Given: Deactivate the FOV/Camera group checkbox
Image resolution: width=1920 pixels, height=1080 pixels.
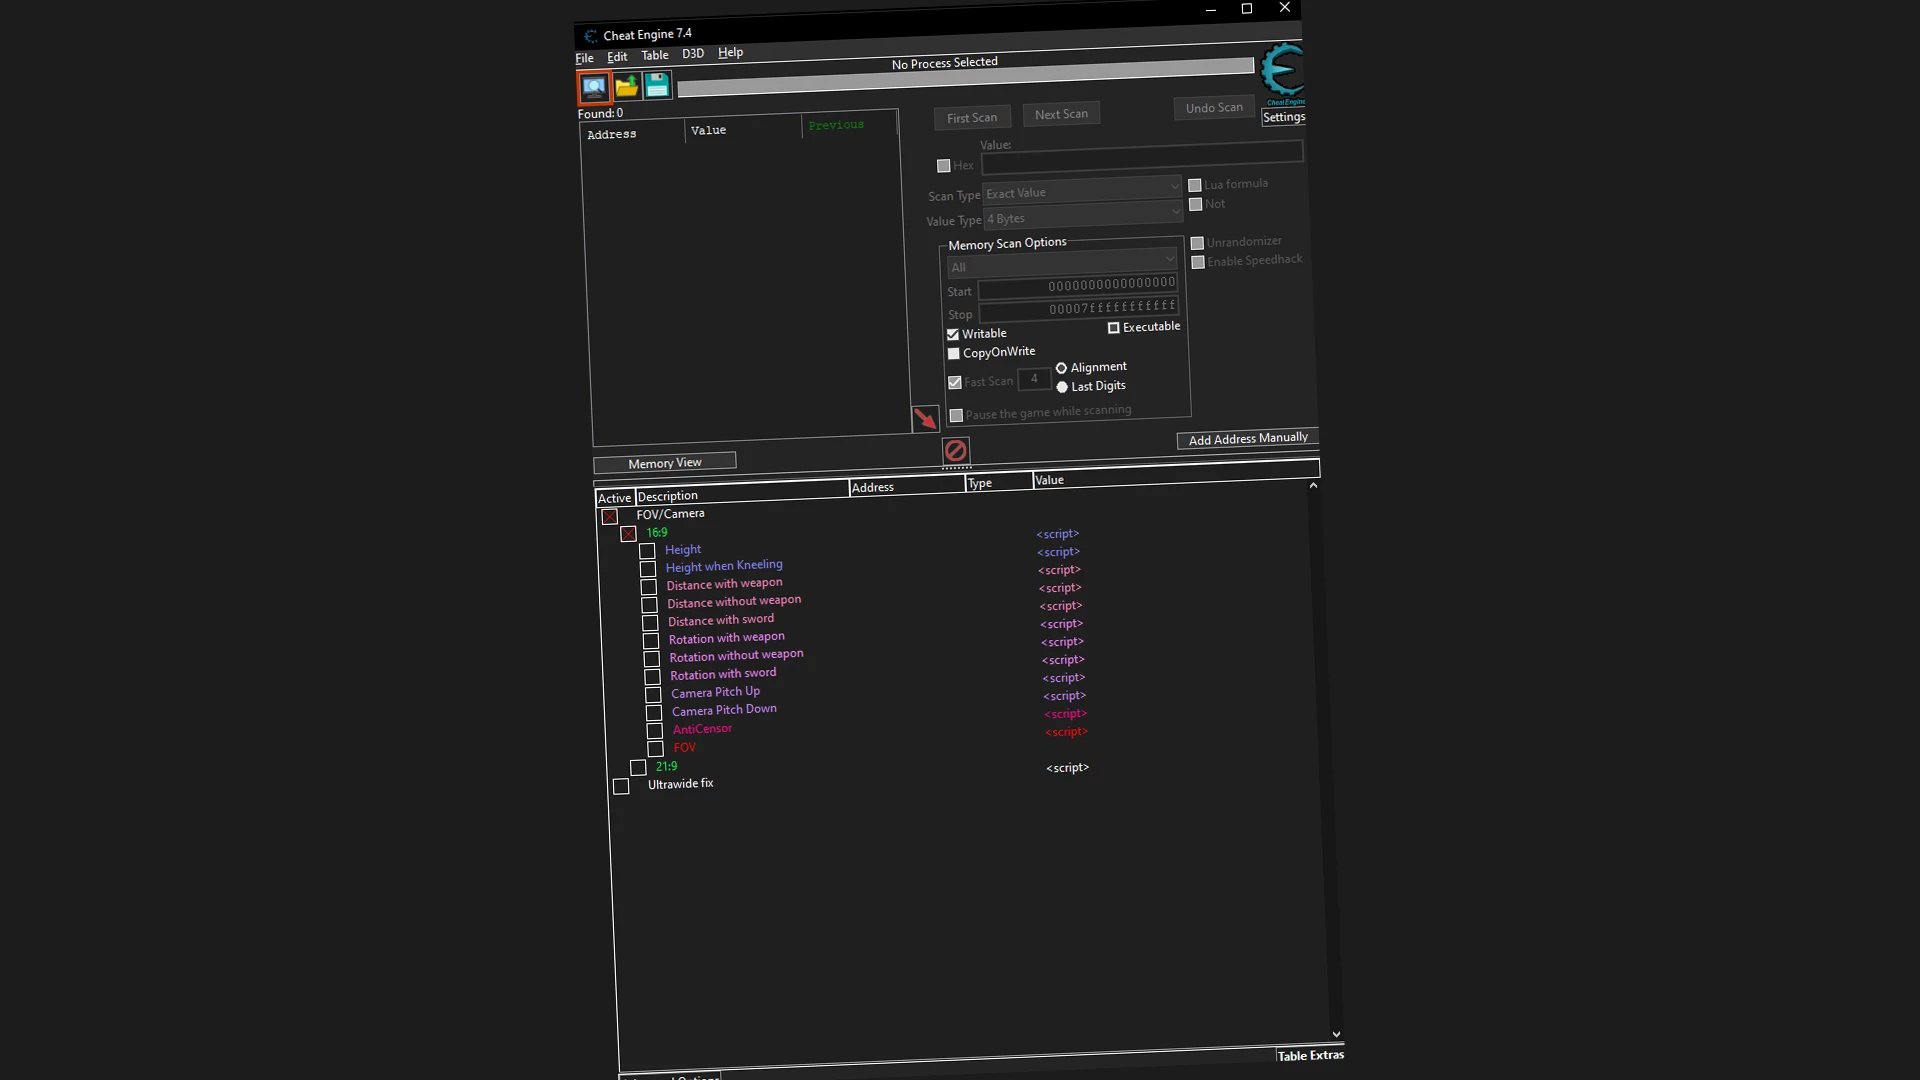Looking at the screenshot, I should (x=610, y=517).
